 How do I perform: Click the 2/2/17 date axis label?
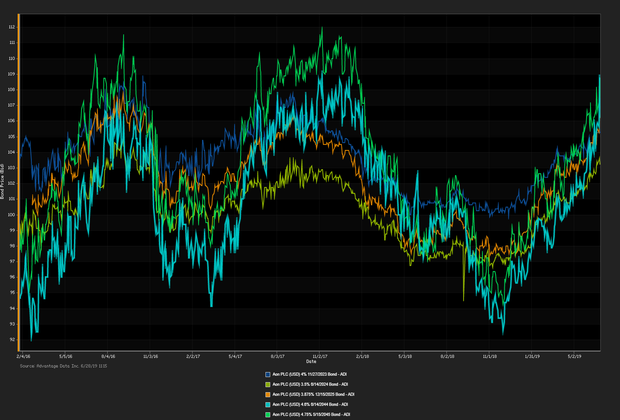pyautogui.click(x=193, y=356)
